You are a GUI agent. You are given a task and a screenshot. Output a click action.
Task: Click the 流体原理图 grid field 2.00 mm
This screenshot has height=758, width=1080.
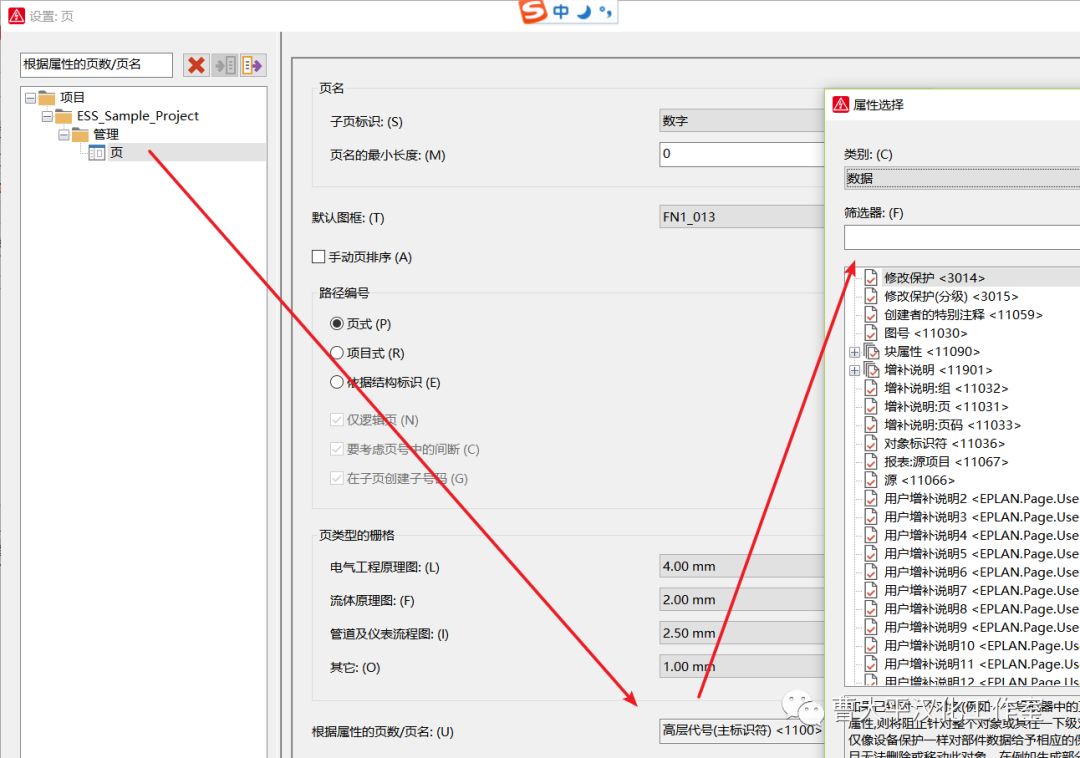(x=742, y=600)
